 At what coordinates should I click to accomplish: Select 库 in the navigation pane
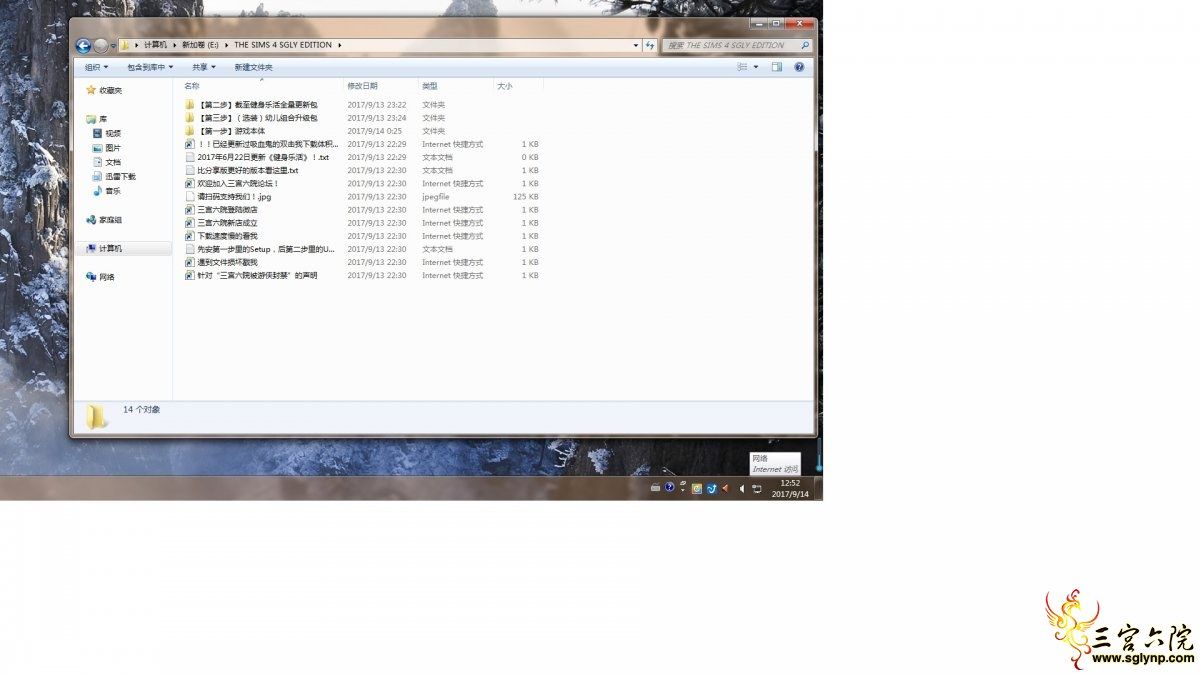pos(103,119)
